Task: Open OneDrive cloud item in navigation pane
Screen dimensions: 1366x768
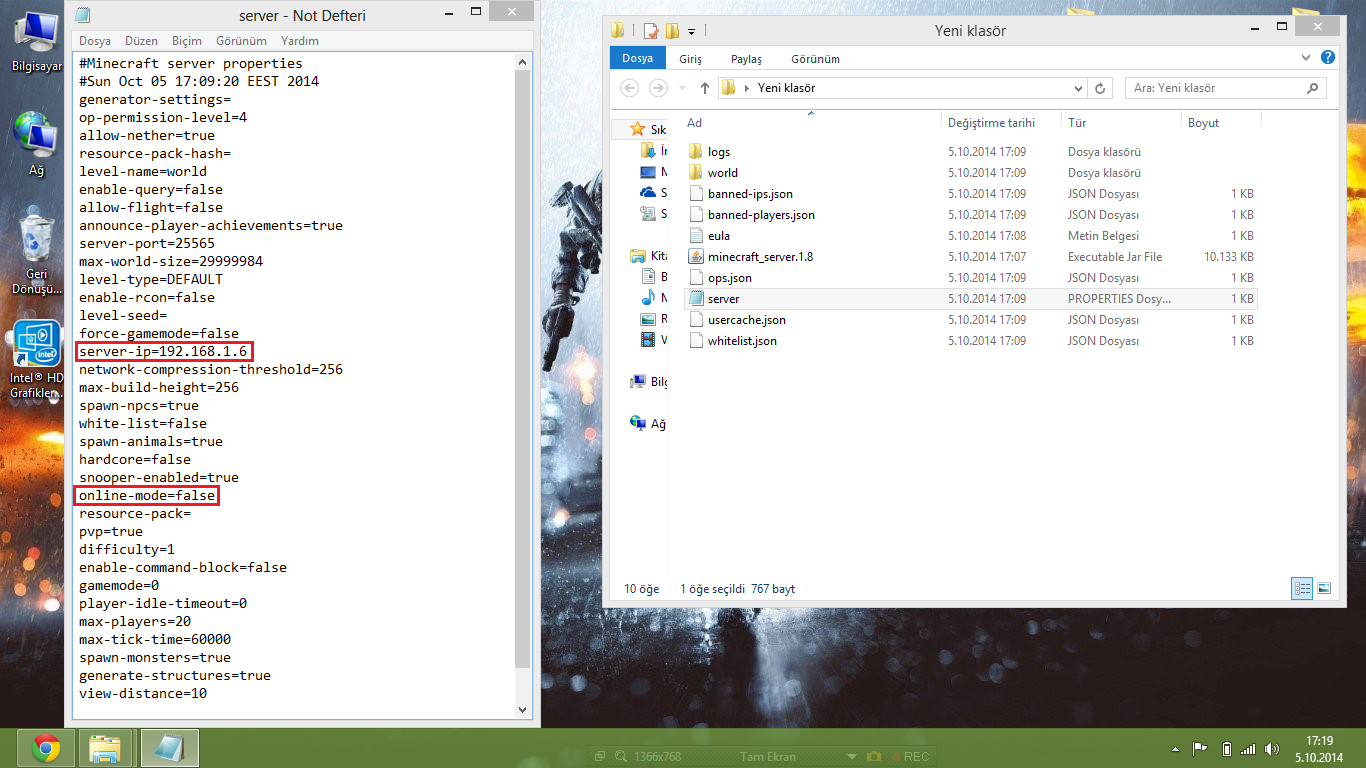Action: (x=648, y=193)
